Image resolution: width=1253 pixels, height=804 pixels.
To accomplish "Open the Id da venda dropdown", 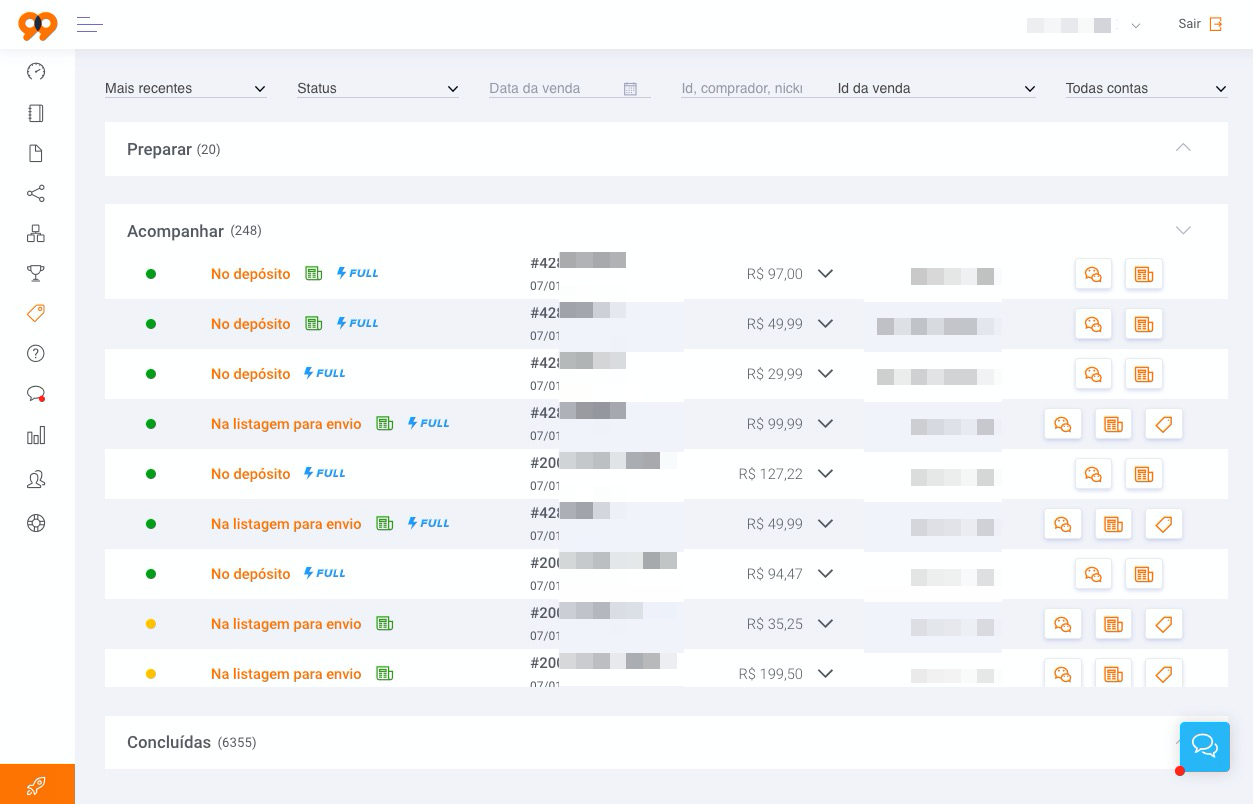I will 936,88.
